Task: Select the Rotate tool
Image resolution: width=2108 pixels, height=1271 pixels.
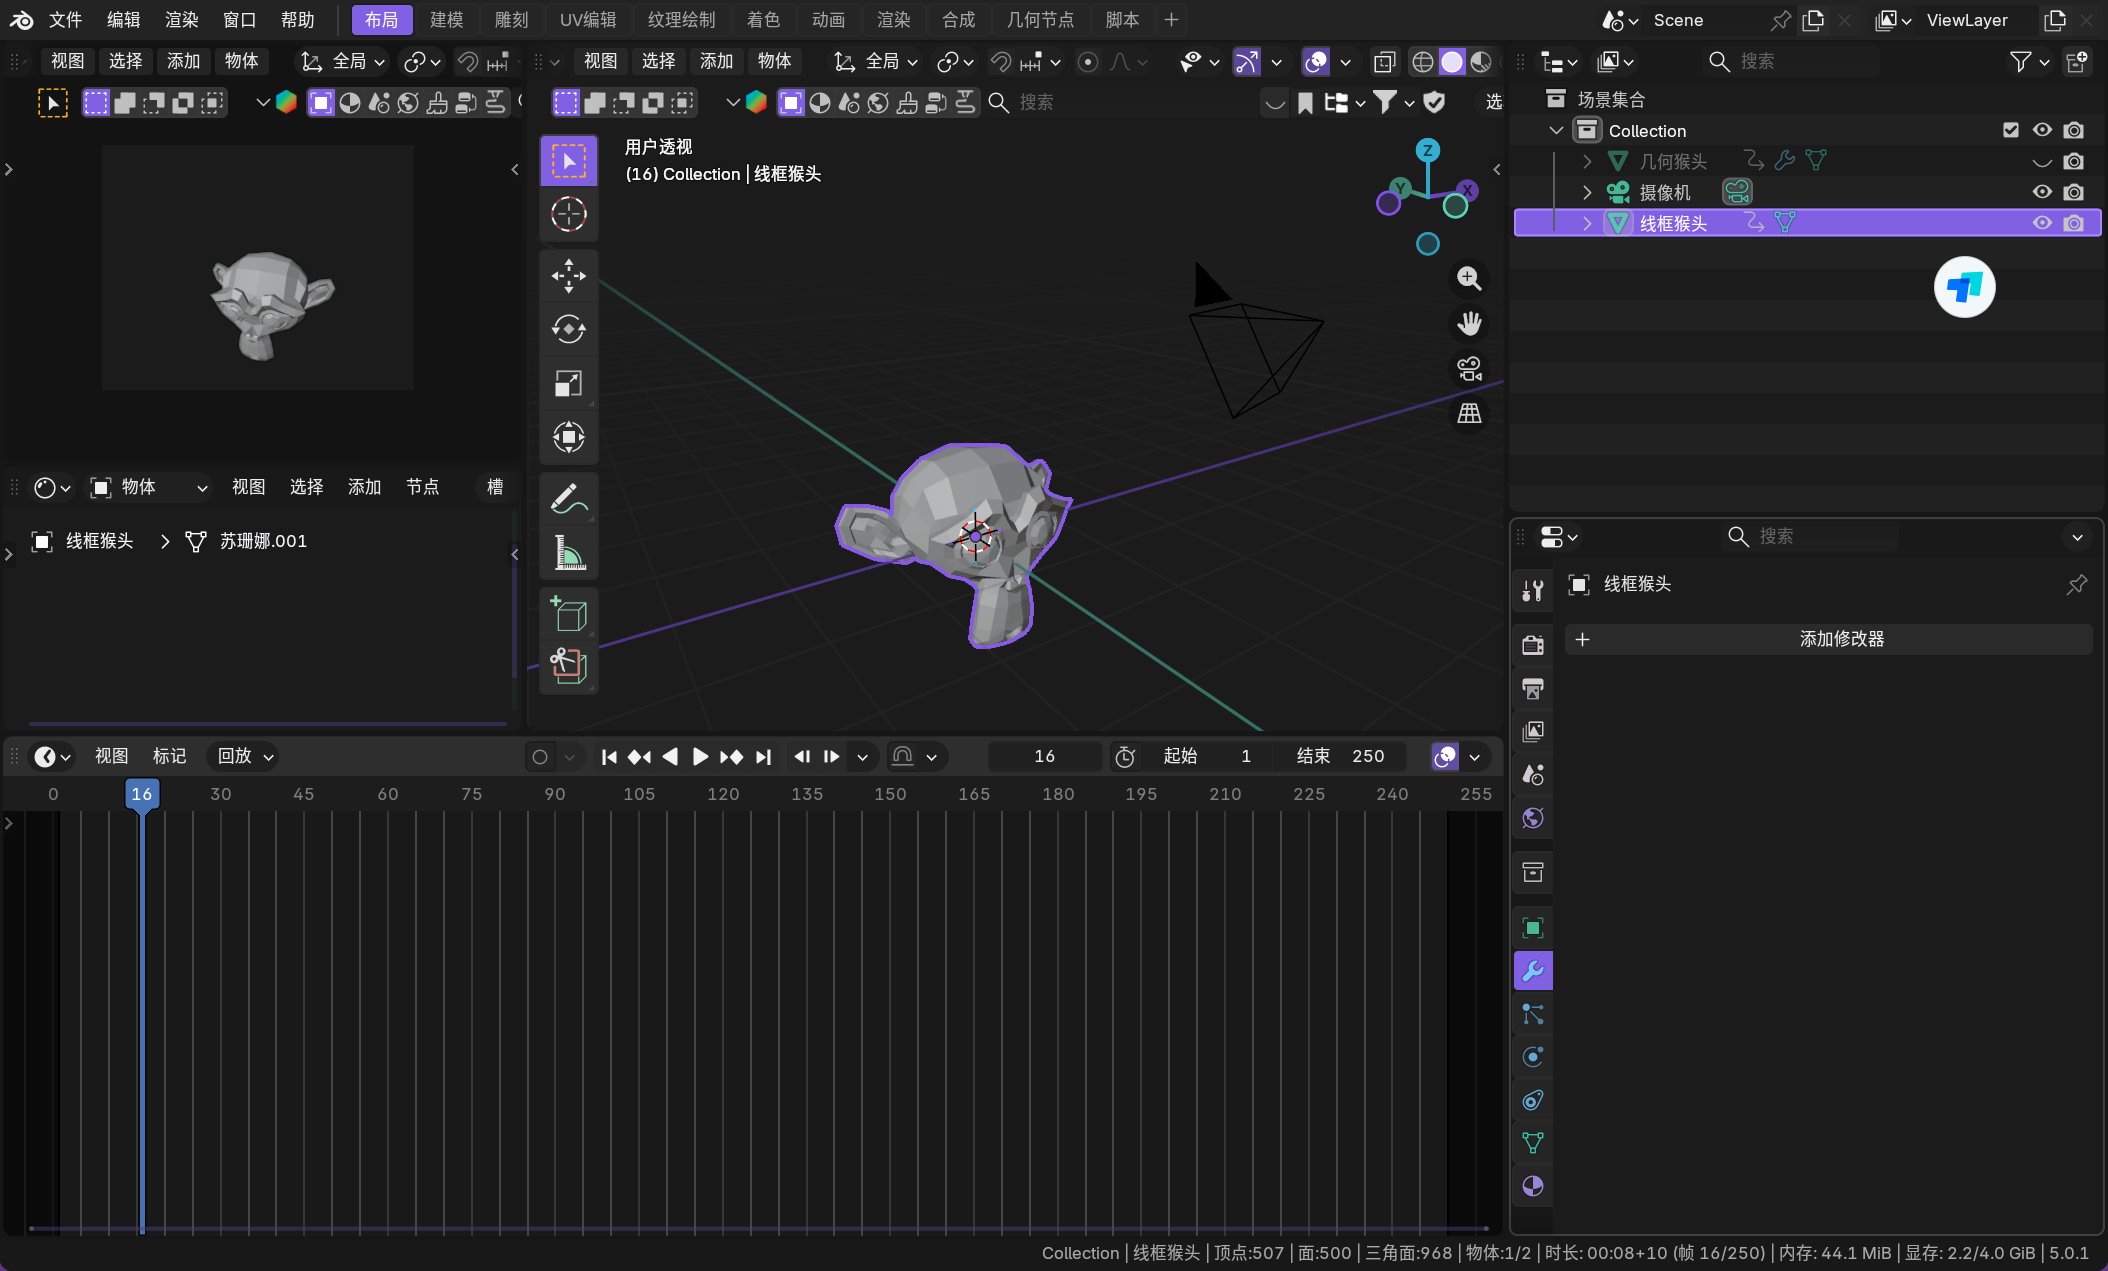Action: click(x=568, y=329)
